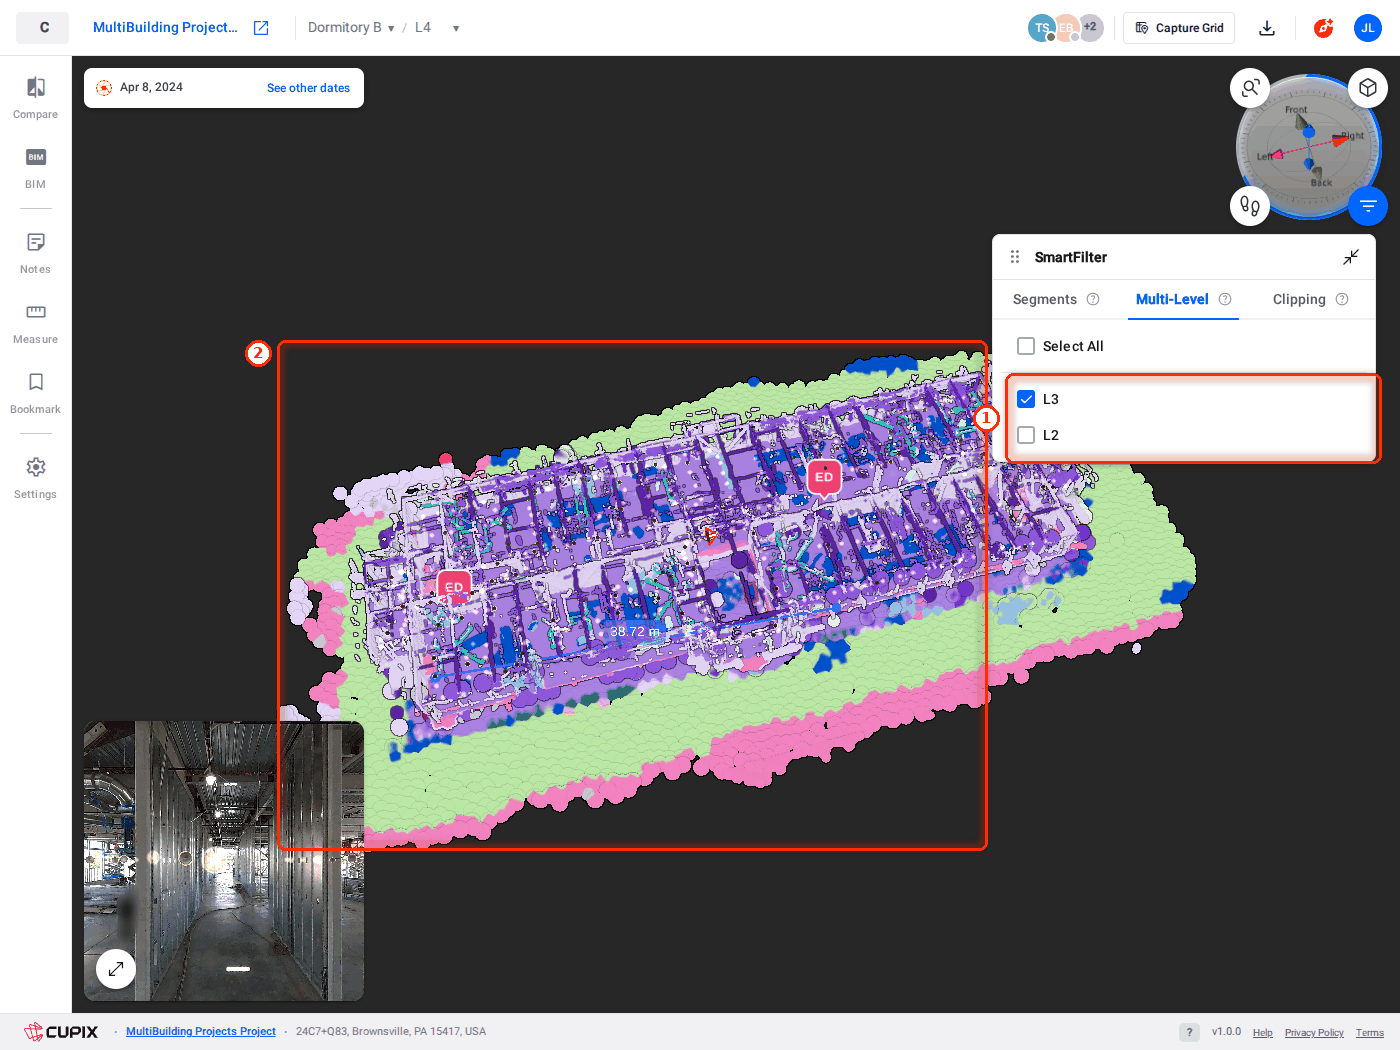Open the Dormitory B building dropdown
The image size is (1400, 1050).
pyautogui.click(x=351, y=28)
